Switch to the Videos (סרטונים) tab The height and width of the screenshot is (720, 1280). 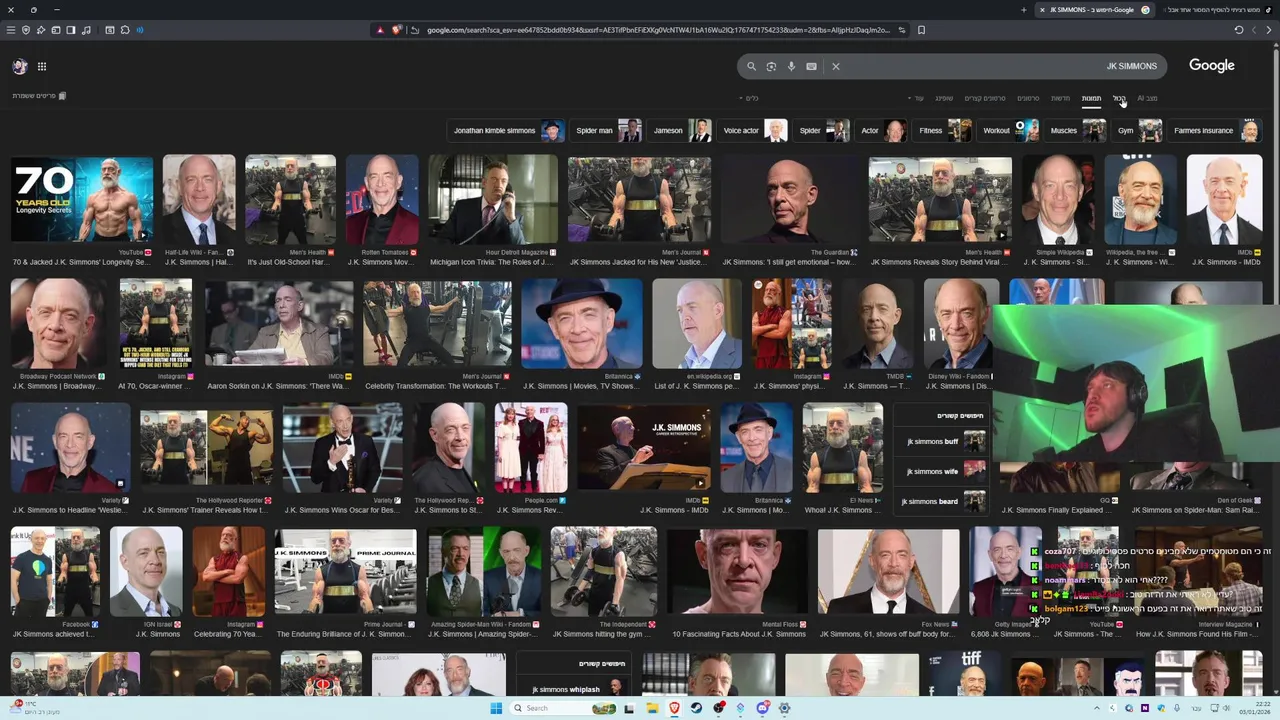(1028, 98)
